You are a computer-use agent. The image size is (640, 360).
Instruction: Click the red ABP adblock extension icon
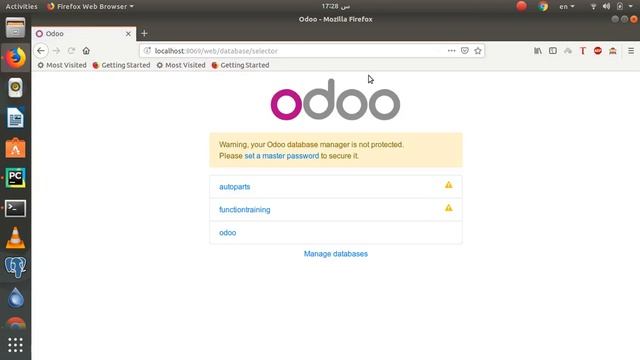tap(598, 51)
